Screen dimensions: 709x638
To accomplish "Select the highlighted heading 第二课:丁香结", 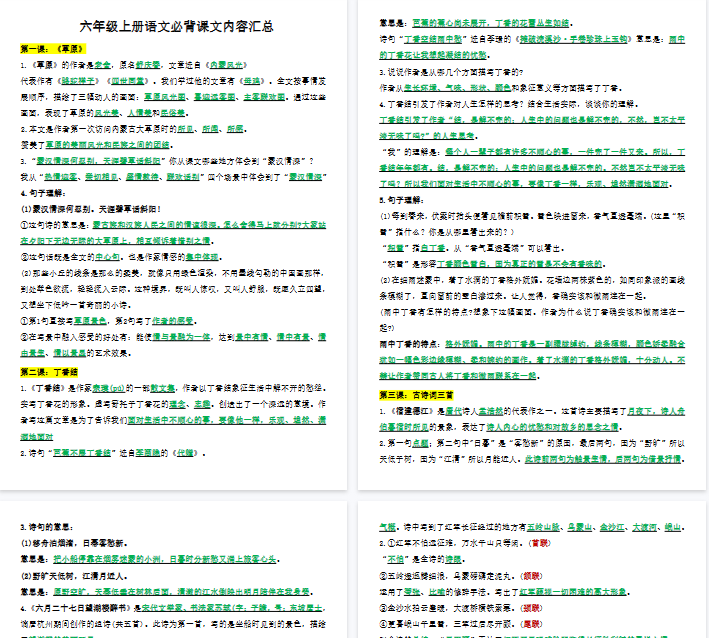I will [x=49, y=372].
